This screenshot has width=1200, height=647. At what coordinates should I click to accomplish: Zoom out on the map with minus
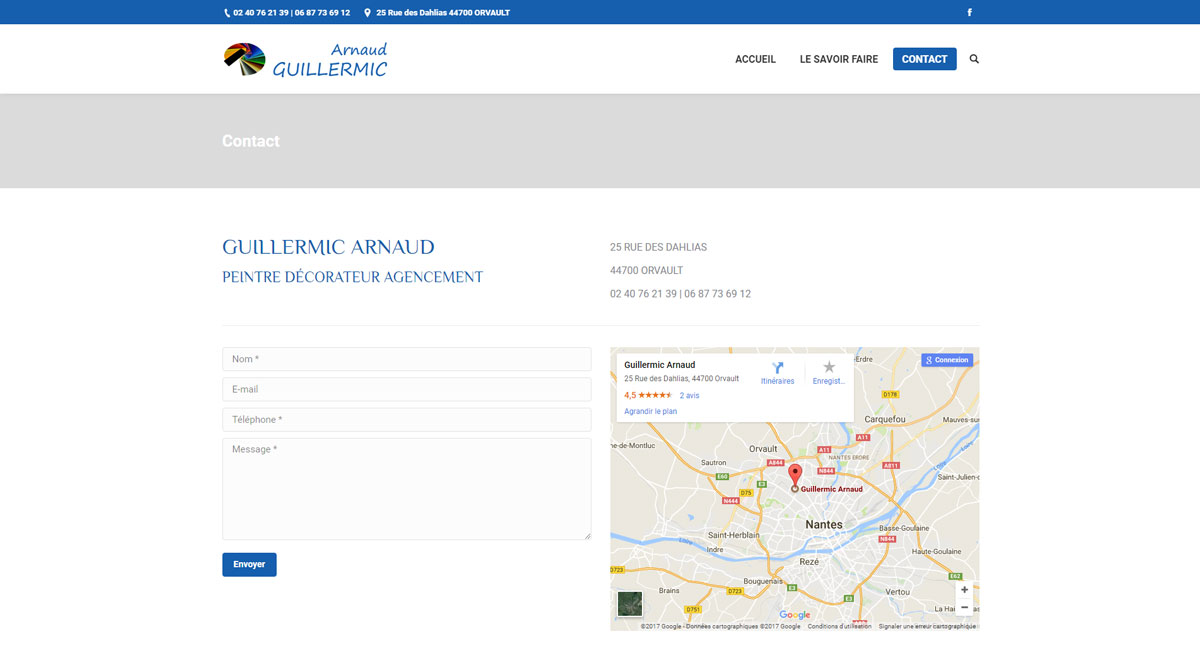(964, 607)
